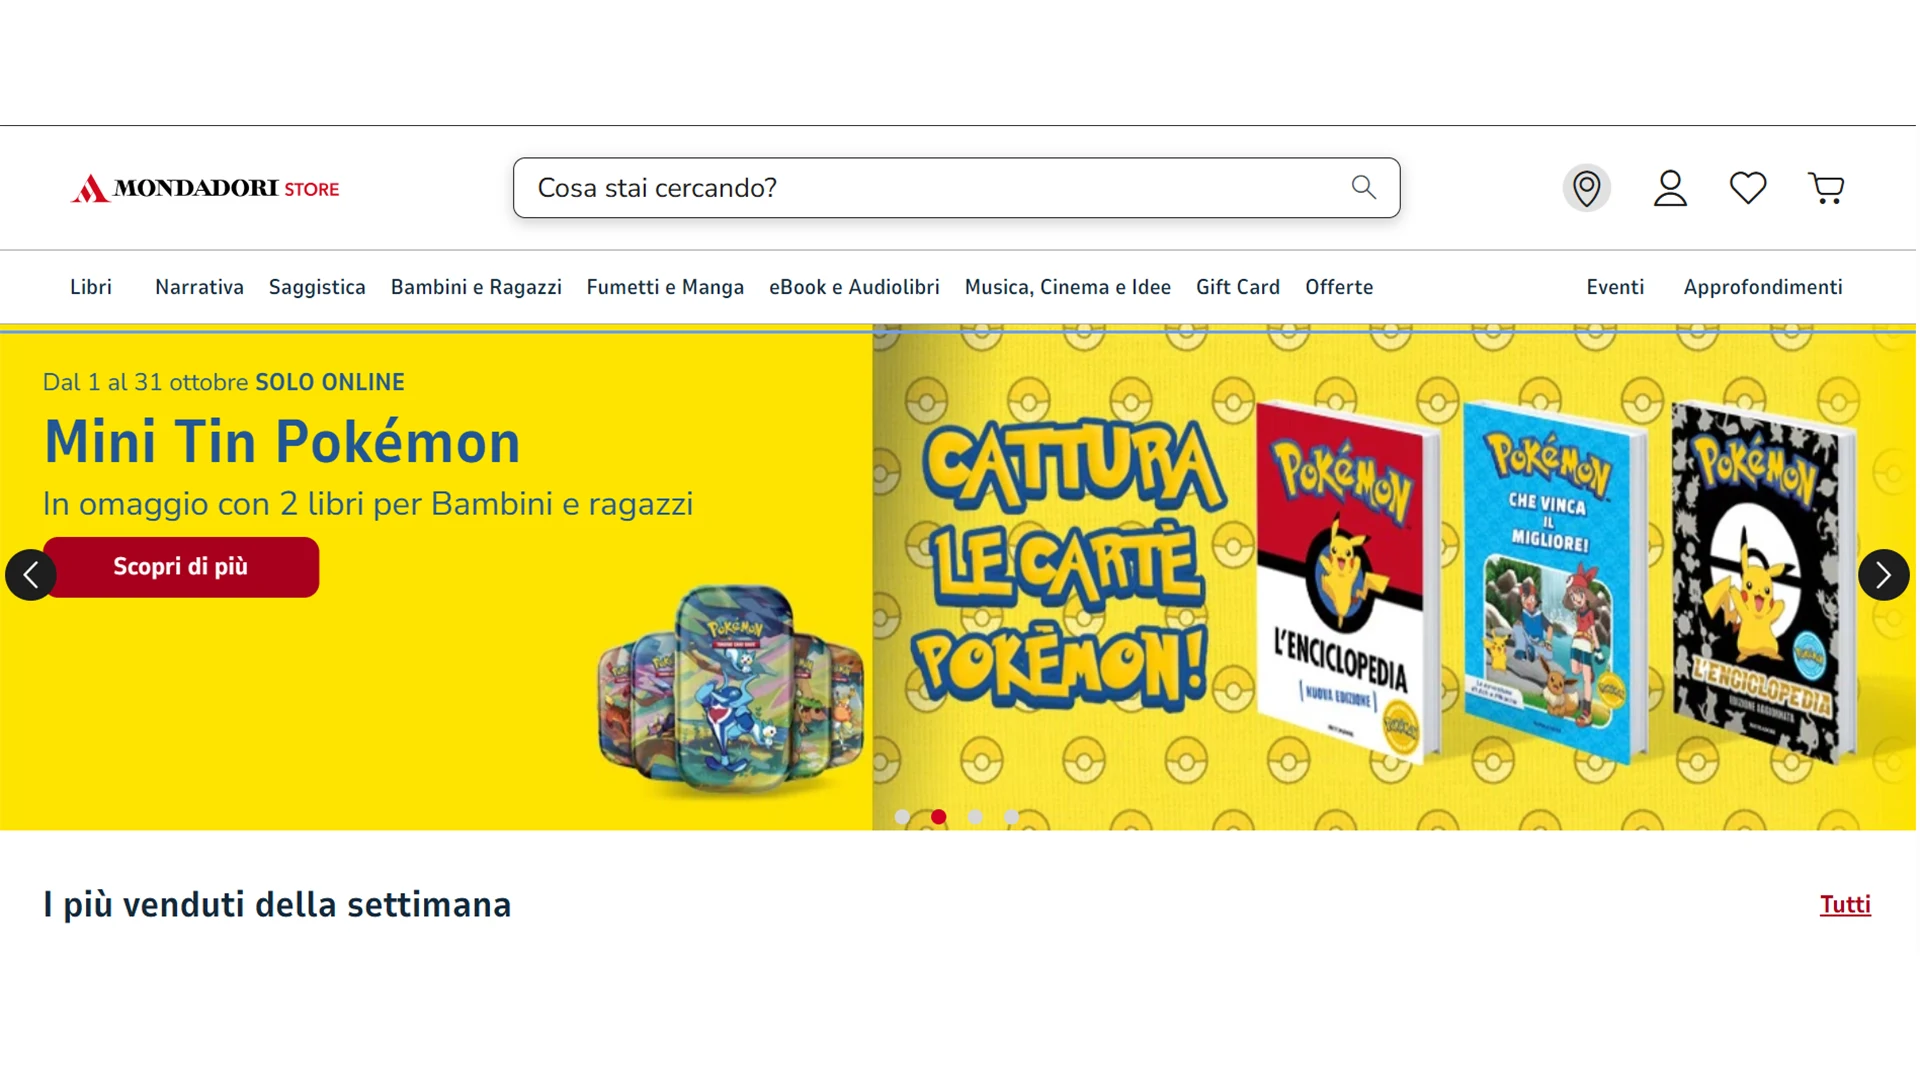Open the Offerte menu item
The width and height of the screenshot is (1920, 1080).
[1339, 287]
